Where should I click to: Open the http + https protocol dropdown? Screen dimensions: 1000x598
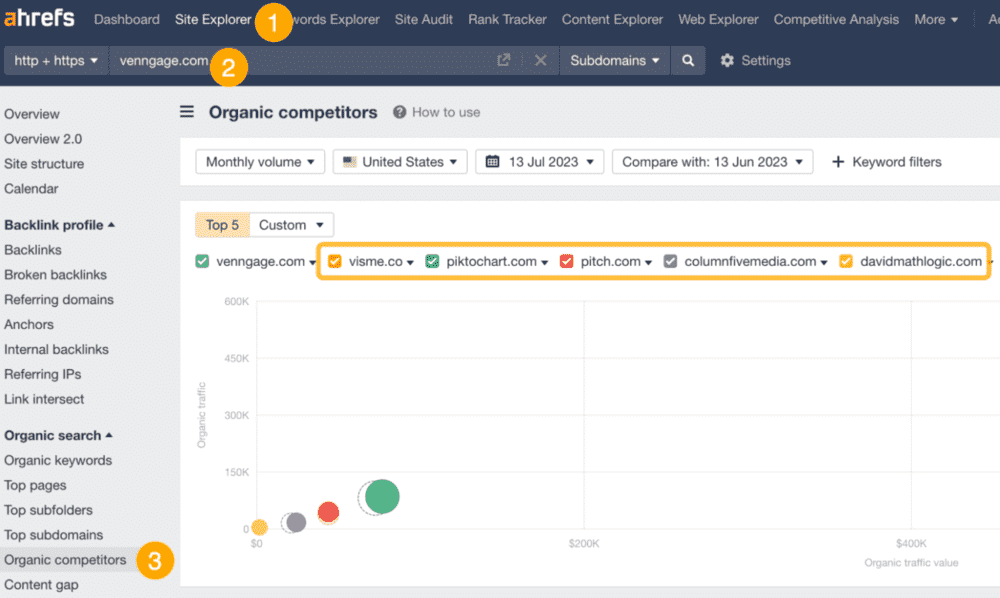pos(56,61)
